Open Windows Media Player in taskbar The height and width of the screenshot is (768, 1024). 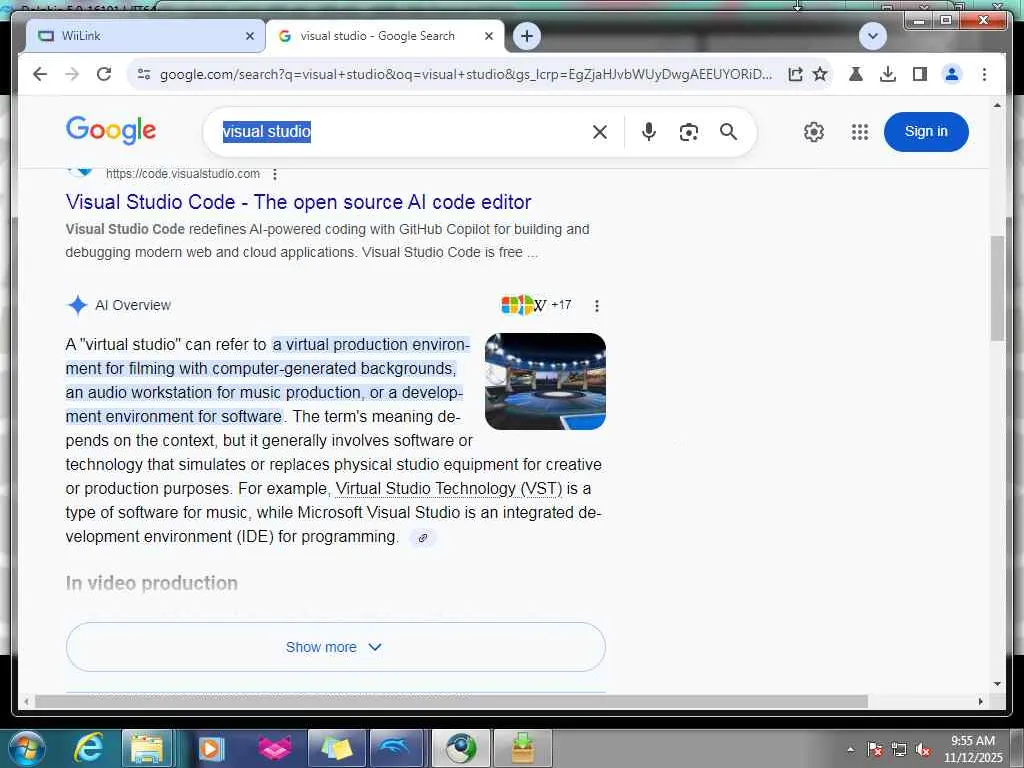[212, 748]
